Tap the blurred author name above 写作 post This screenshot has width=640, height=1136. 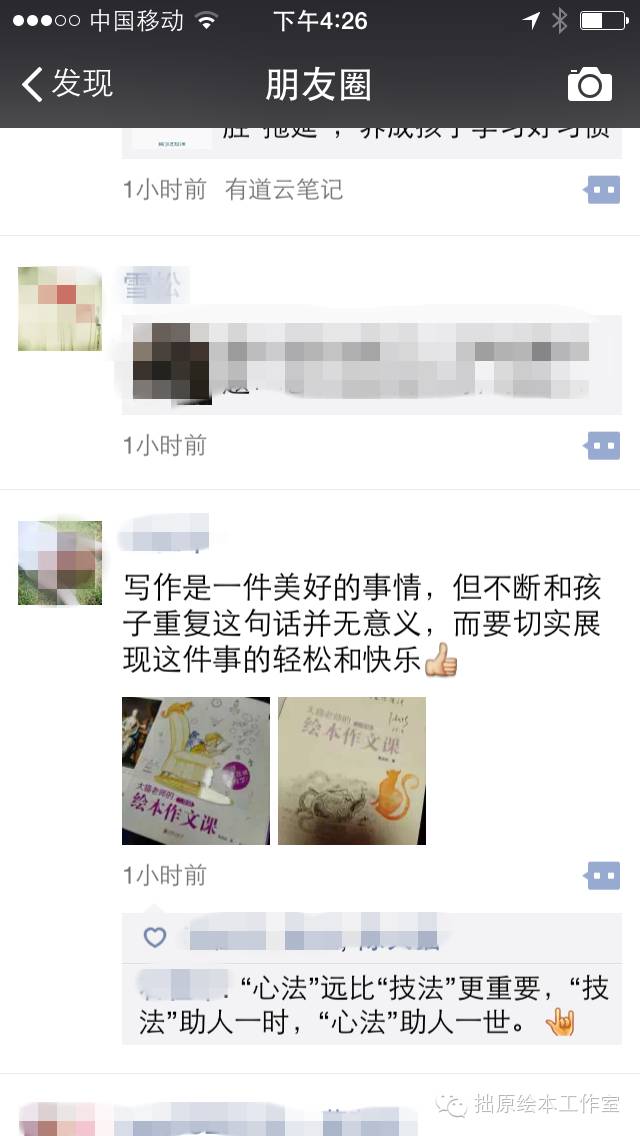[163, 532]
